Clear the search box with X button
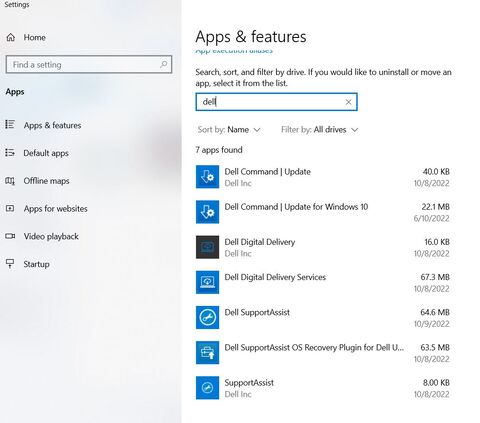 tap(348, 102)
